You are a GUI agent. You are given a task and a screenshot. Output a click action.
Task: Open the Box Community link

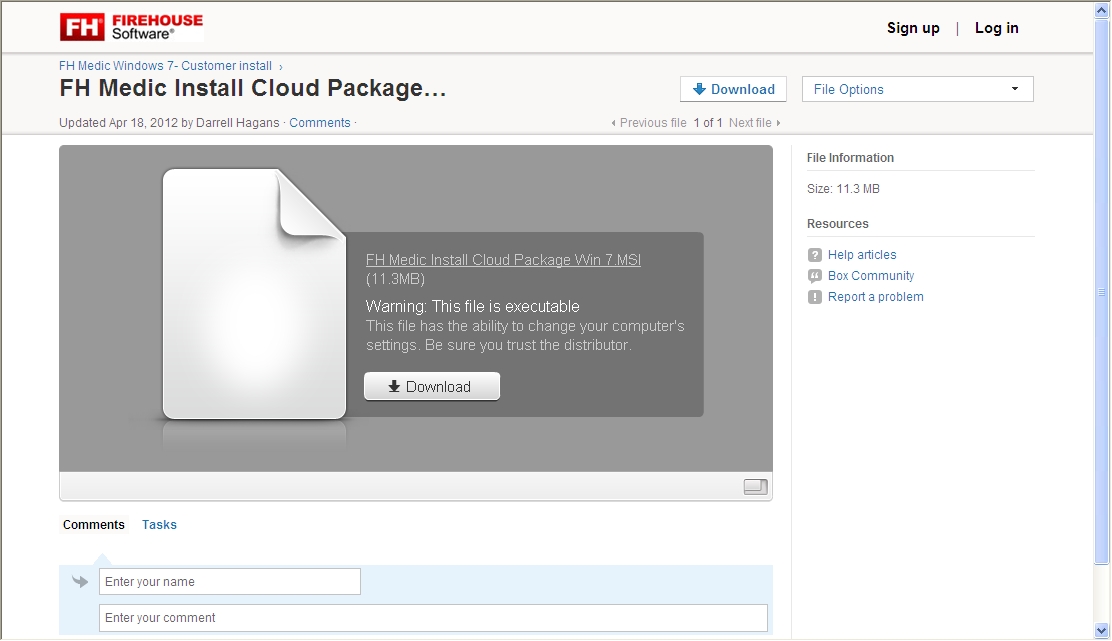tap(871, 276)
